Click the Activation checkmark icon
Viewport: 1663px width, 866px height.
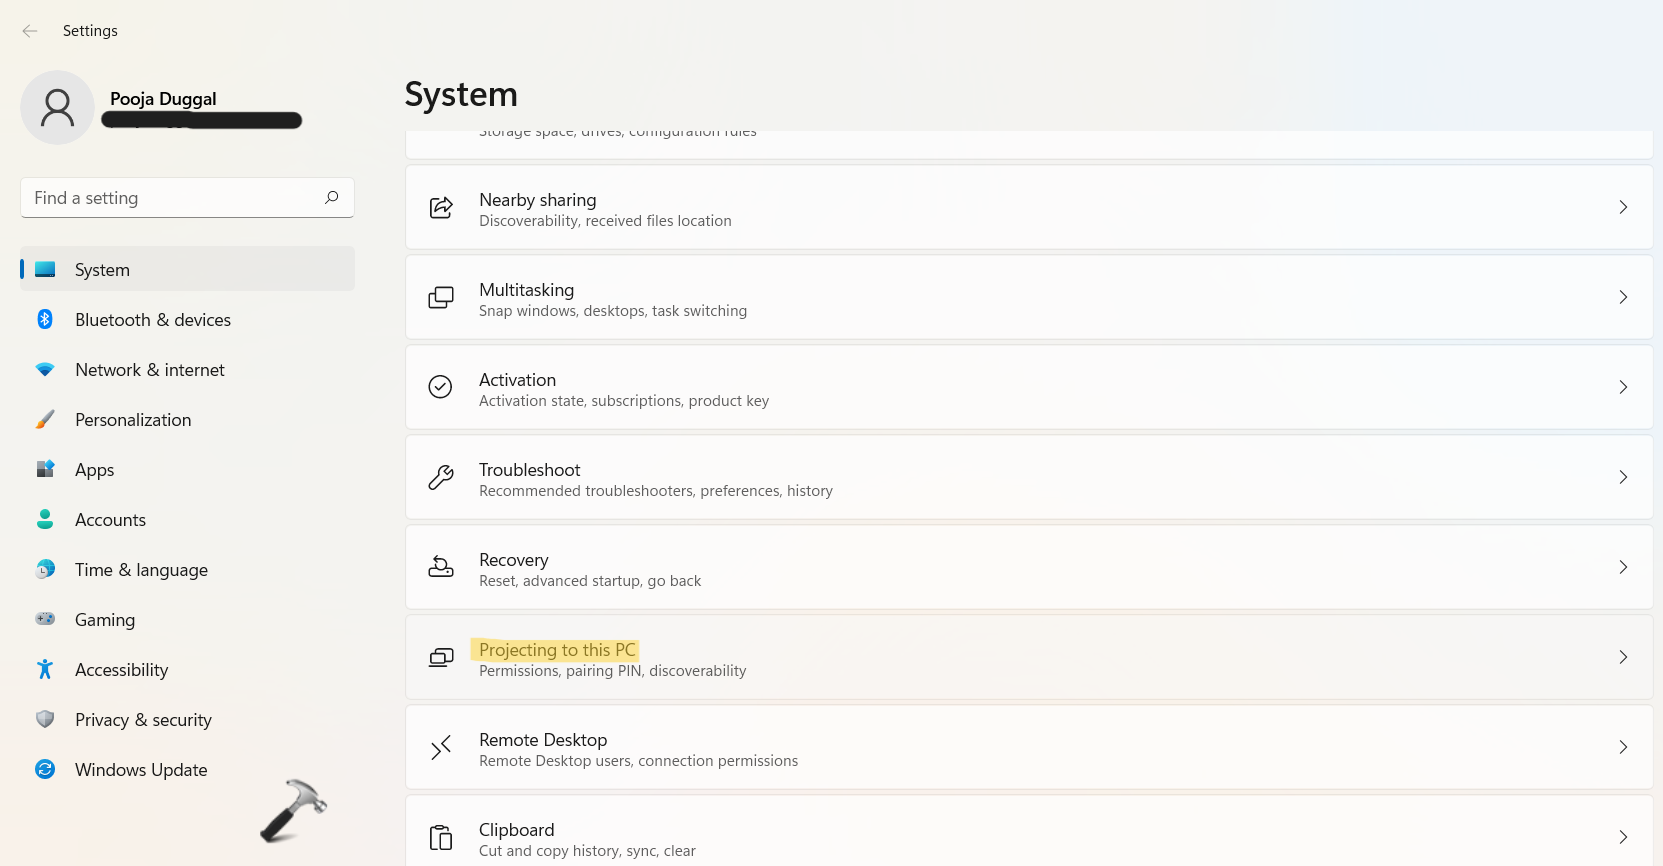pyautogui.click(x=441, y=387)
